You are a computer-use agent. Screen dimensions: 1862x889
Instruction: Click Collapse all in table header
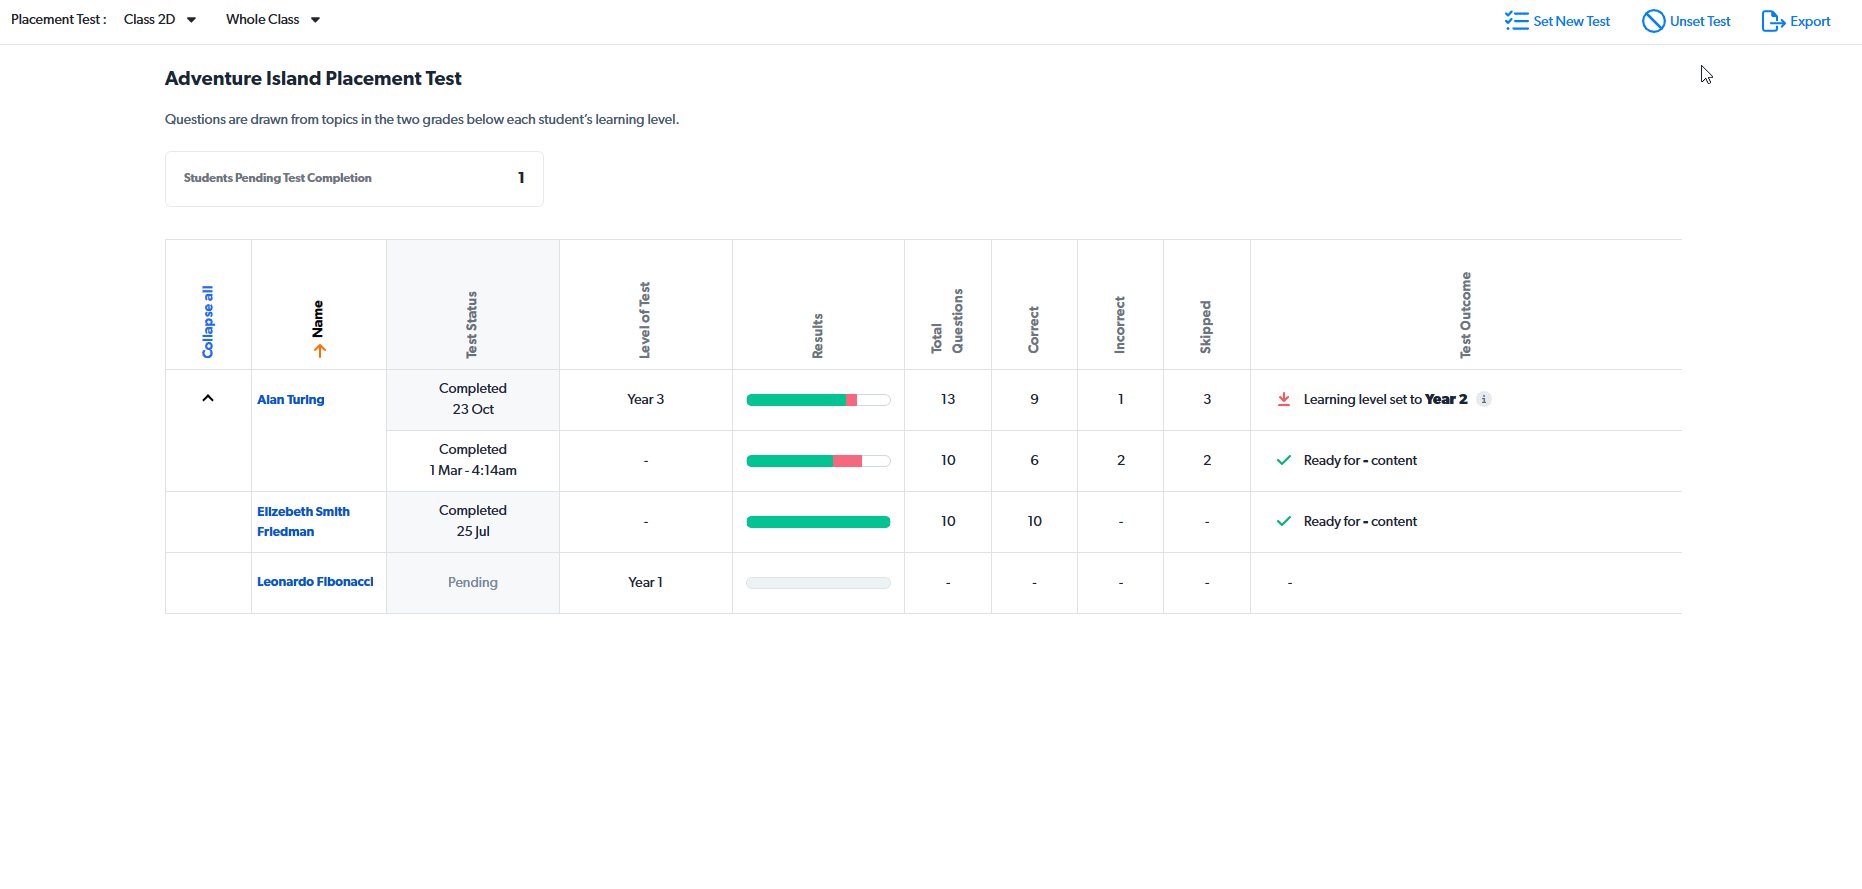(208, 322)
